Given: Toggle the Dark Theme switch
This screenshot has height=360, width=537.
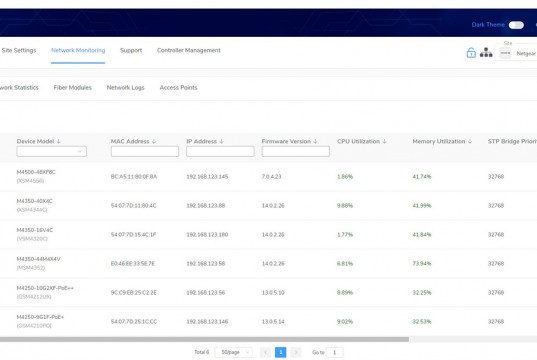Looking at the screenshot, I should point(516,25).
